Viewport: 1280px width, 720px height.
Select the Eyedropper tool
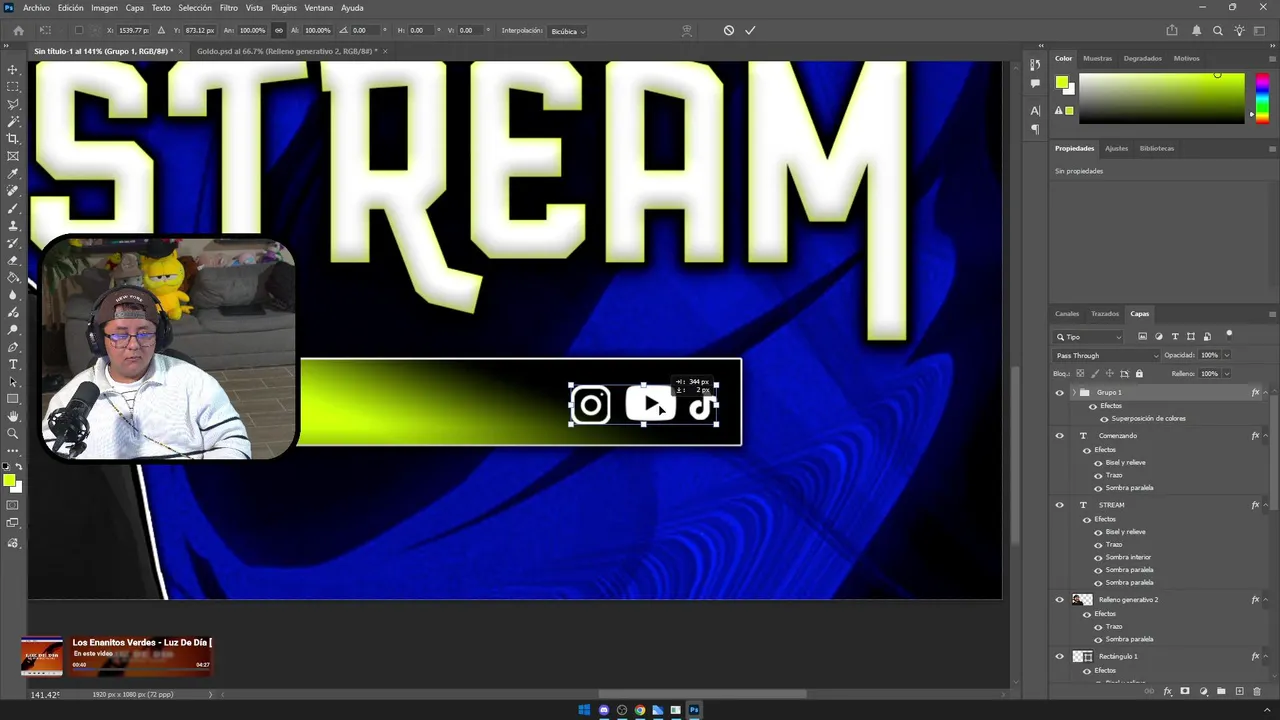(x=13, y=173)
